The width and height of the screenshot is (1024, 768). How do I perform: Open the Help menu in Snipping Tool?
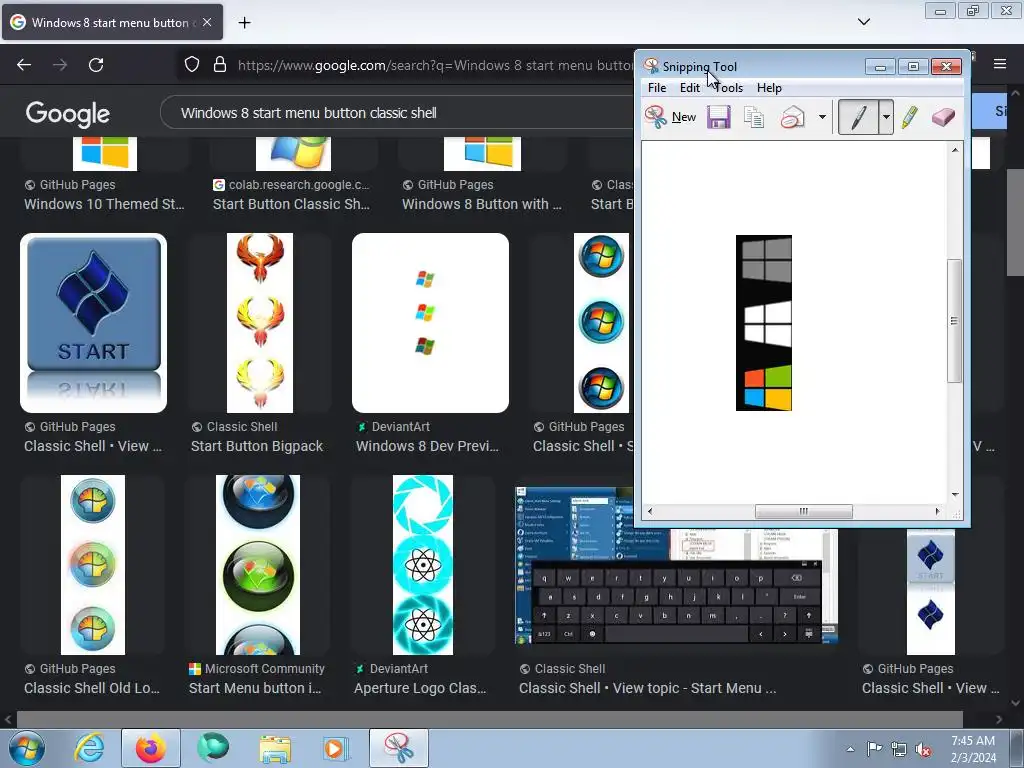(x=769, y=88)
